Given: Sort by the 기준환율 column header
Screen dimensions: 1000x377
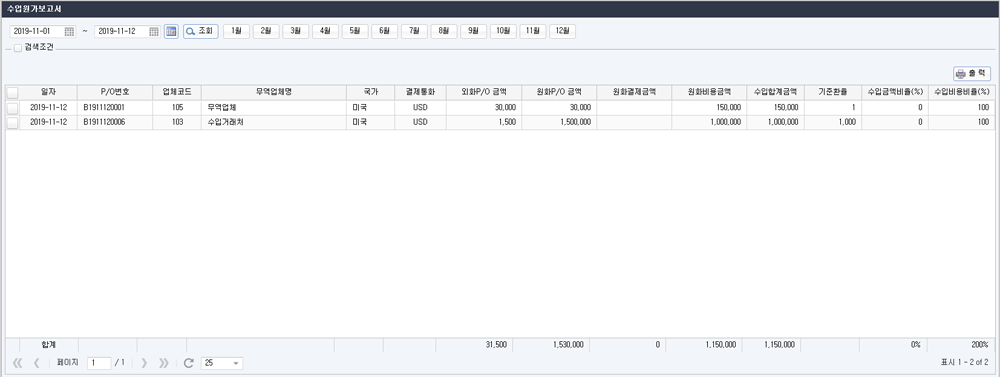Looking at the screenshot, I should [x=832, y=92].
